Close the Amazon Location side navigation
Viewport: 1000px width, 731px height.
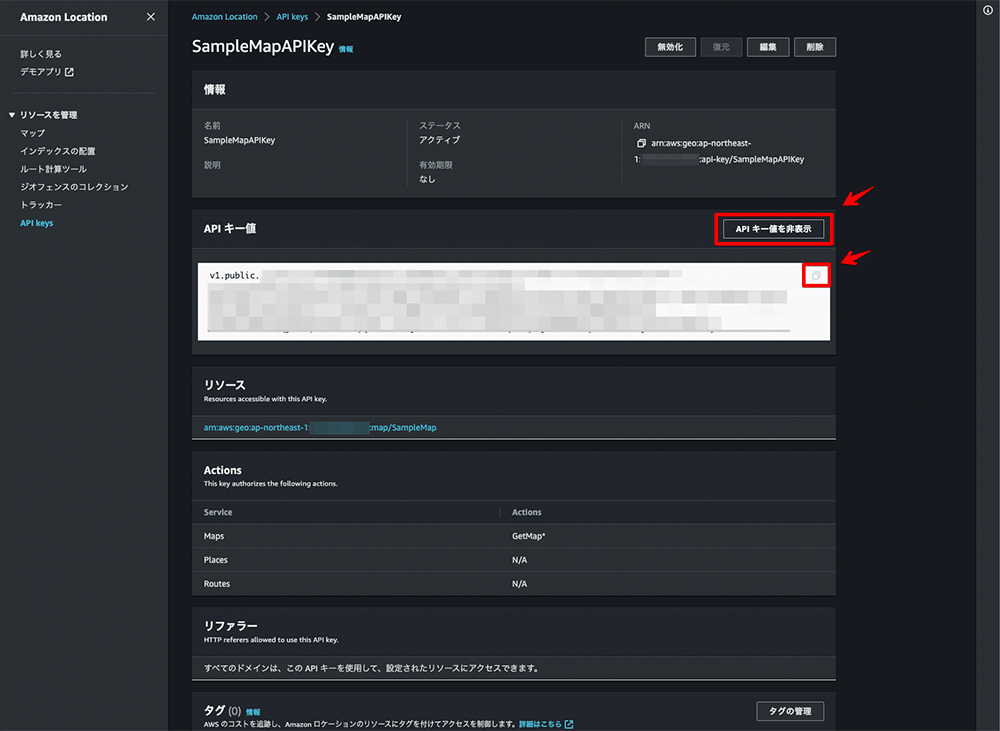coord(151,17)
